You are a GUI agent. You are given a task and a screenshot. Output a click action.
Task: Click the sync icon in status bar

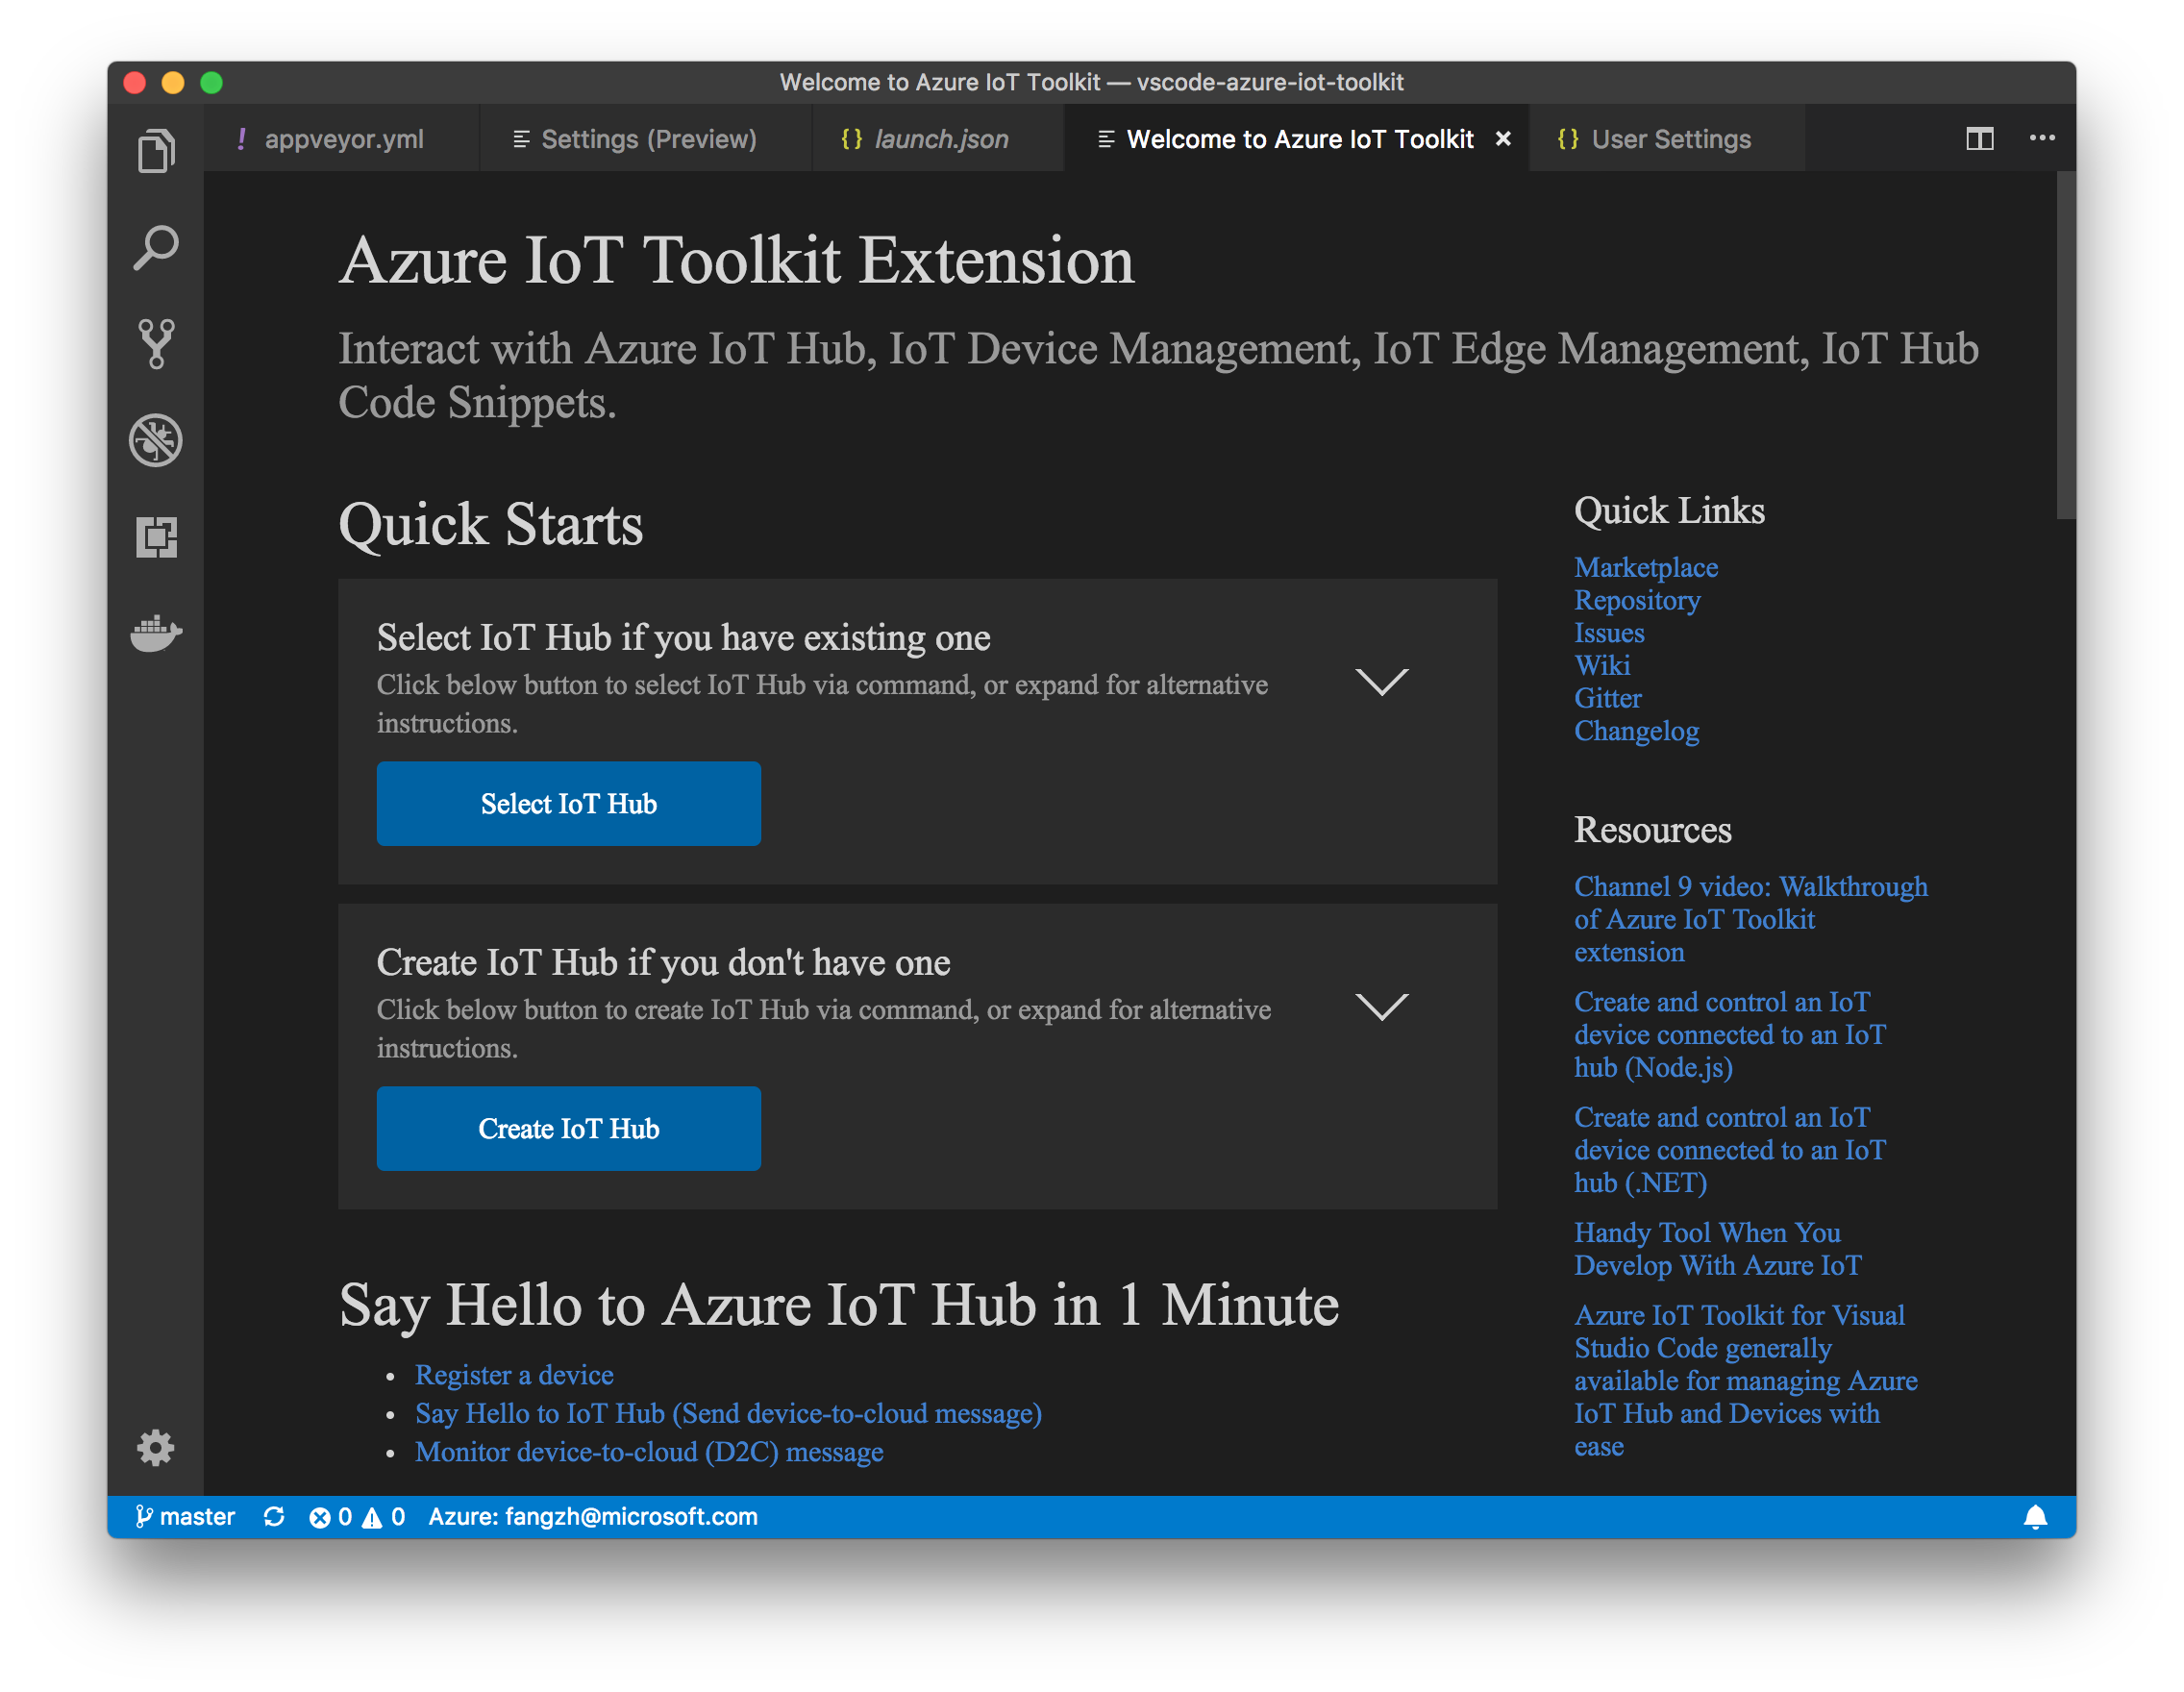[x=274, y=1516]
